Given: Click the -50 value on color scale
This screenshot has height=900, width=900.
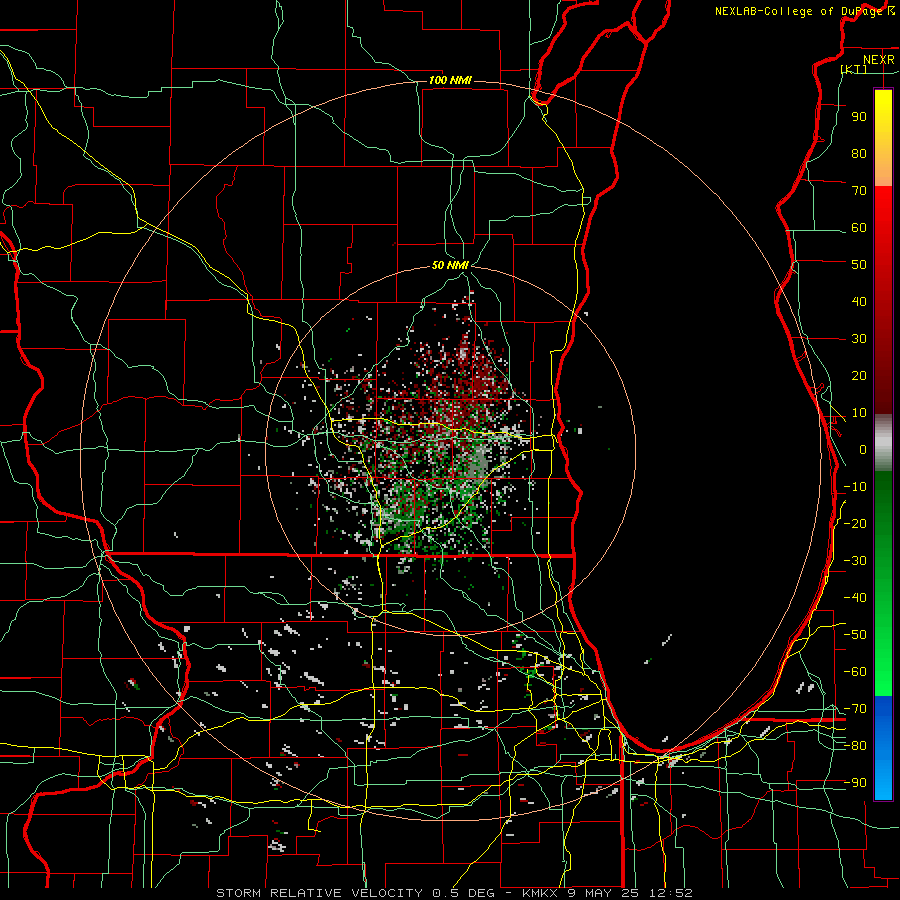Looking at the screenshot, I should (x=855, y=635).
